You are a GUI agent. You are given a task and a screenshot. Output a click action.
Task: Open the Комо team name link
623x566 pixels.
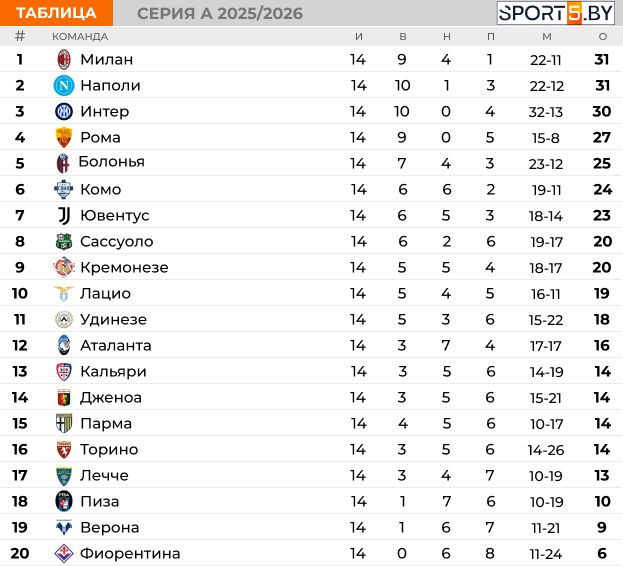tap(100, 189)
